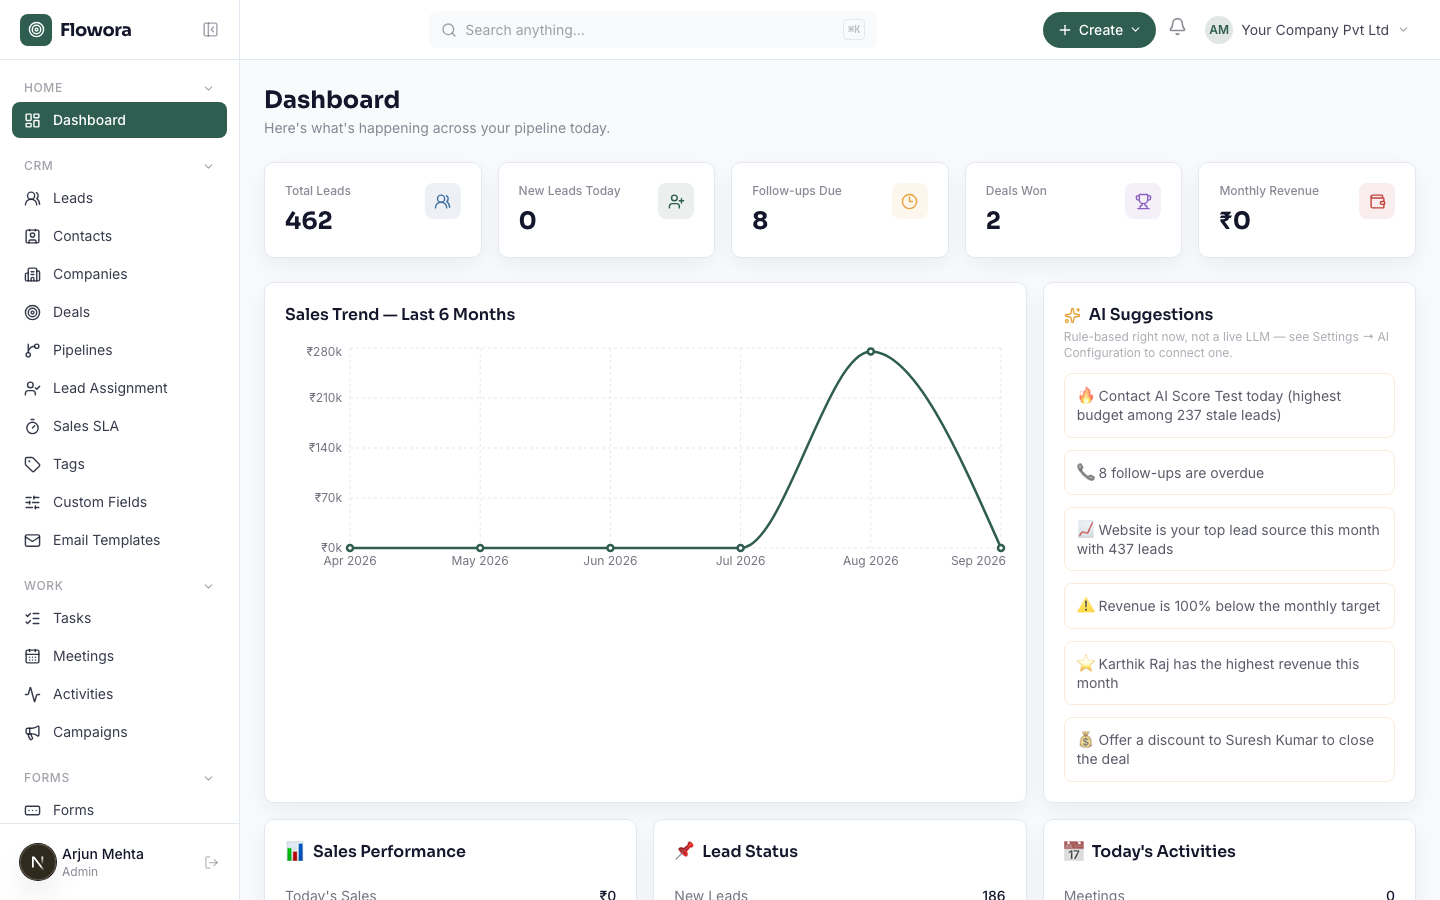Open Activities page

click(119, 694)
